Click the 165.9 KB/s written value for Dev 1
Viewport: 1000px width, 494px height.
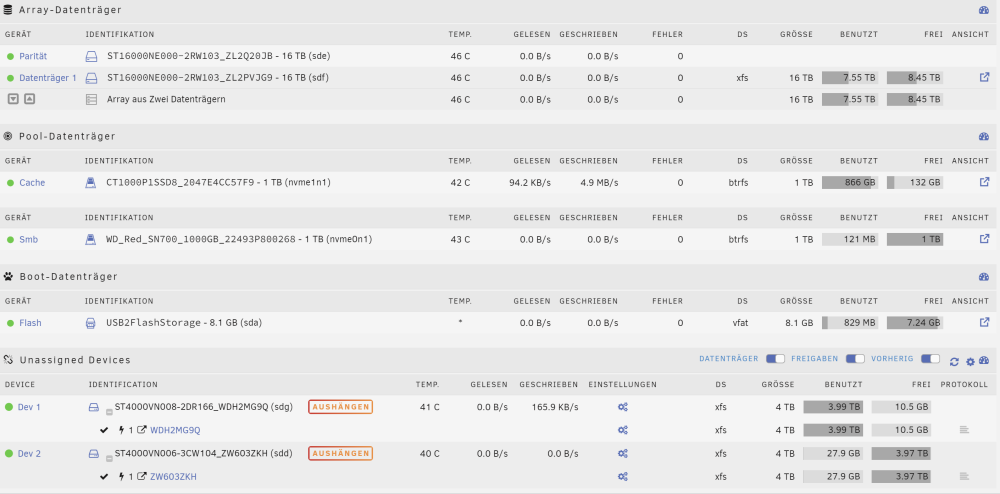point(555,407)
